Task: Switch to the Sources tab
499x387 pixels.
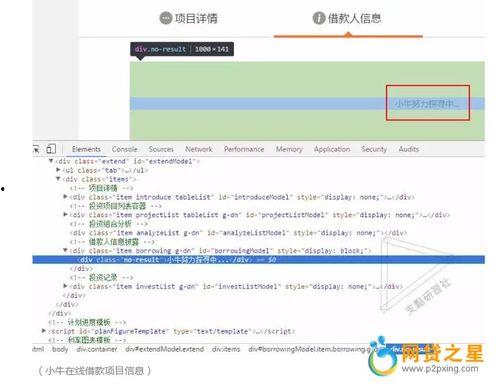Action: 161,149
